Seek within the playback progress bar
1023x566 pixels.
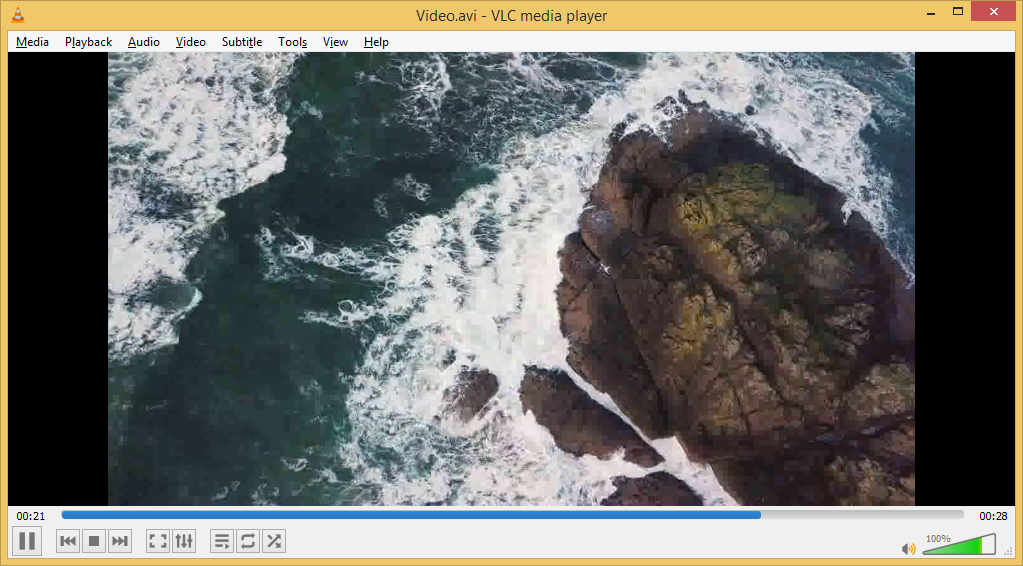512,515
